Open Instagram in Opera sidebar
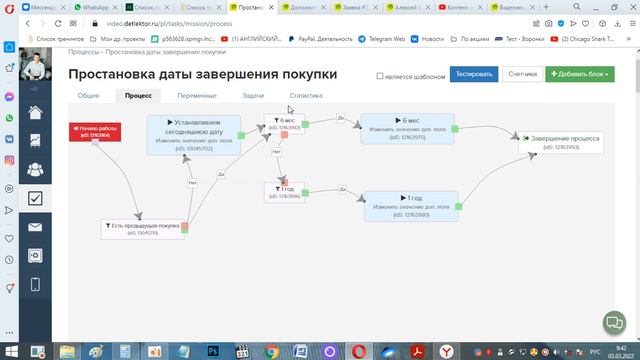Image resolution: width=640 pixels, height=360 pixels. click(x=9, y=160)
